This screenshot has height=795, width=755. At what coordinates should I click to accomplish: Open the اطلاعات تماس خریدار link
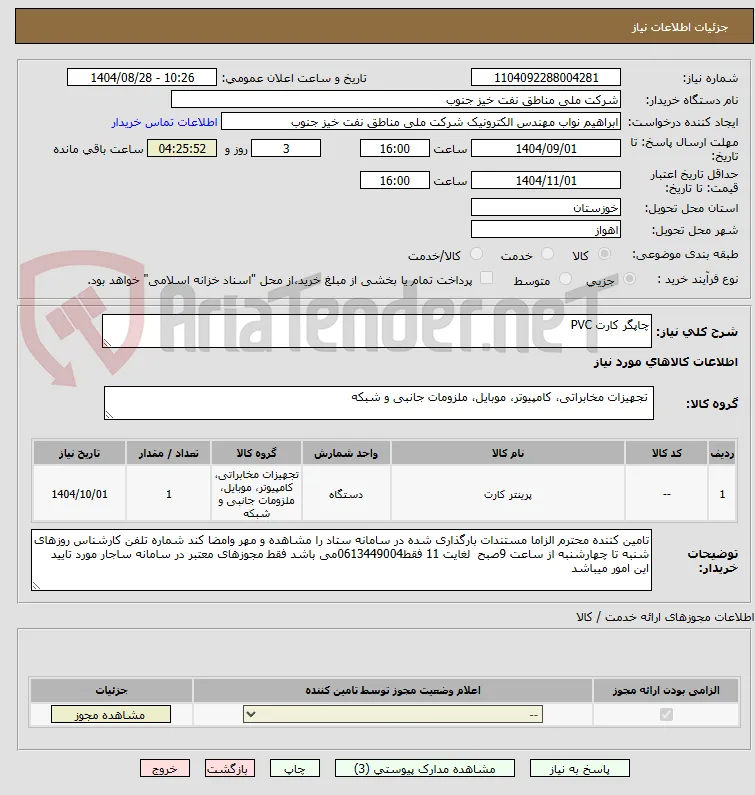pyautogui.click(x=164, y=123)
